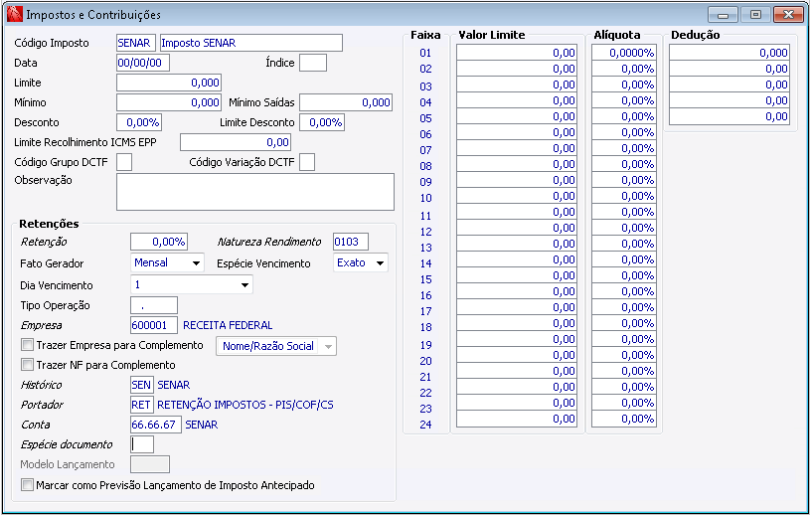This screenshot has height=515, width=810.
Task: Click the Data field showing 00/00/00
Action: [143, 63]
